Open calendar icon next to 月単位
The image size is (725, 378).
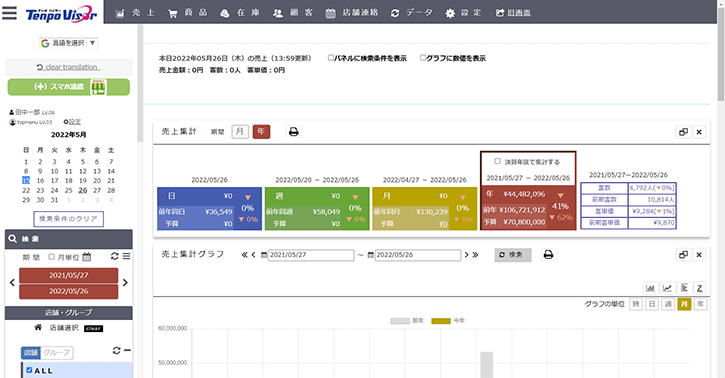[86, 257]
